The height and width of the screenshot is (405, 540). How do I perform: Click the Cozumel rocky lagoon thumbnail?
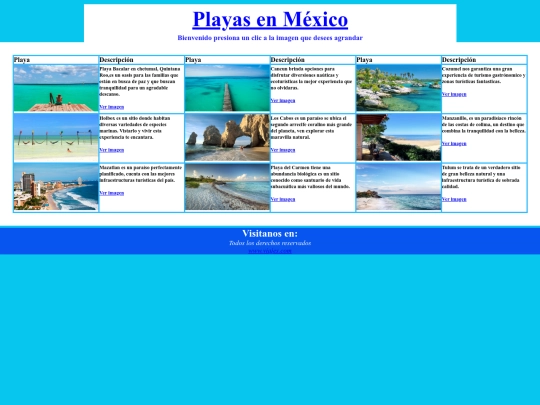click(398, 88)
